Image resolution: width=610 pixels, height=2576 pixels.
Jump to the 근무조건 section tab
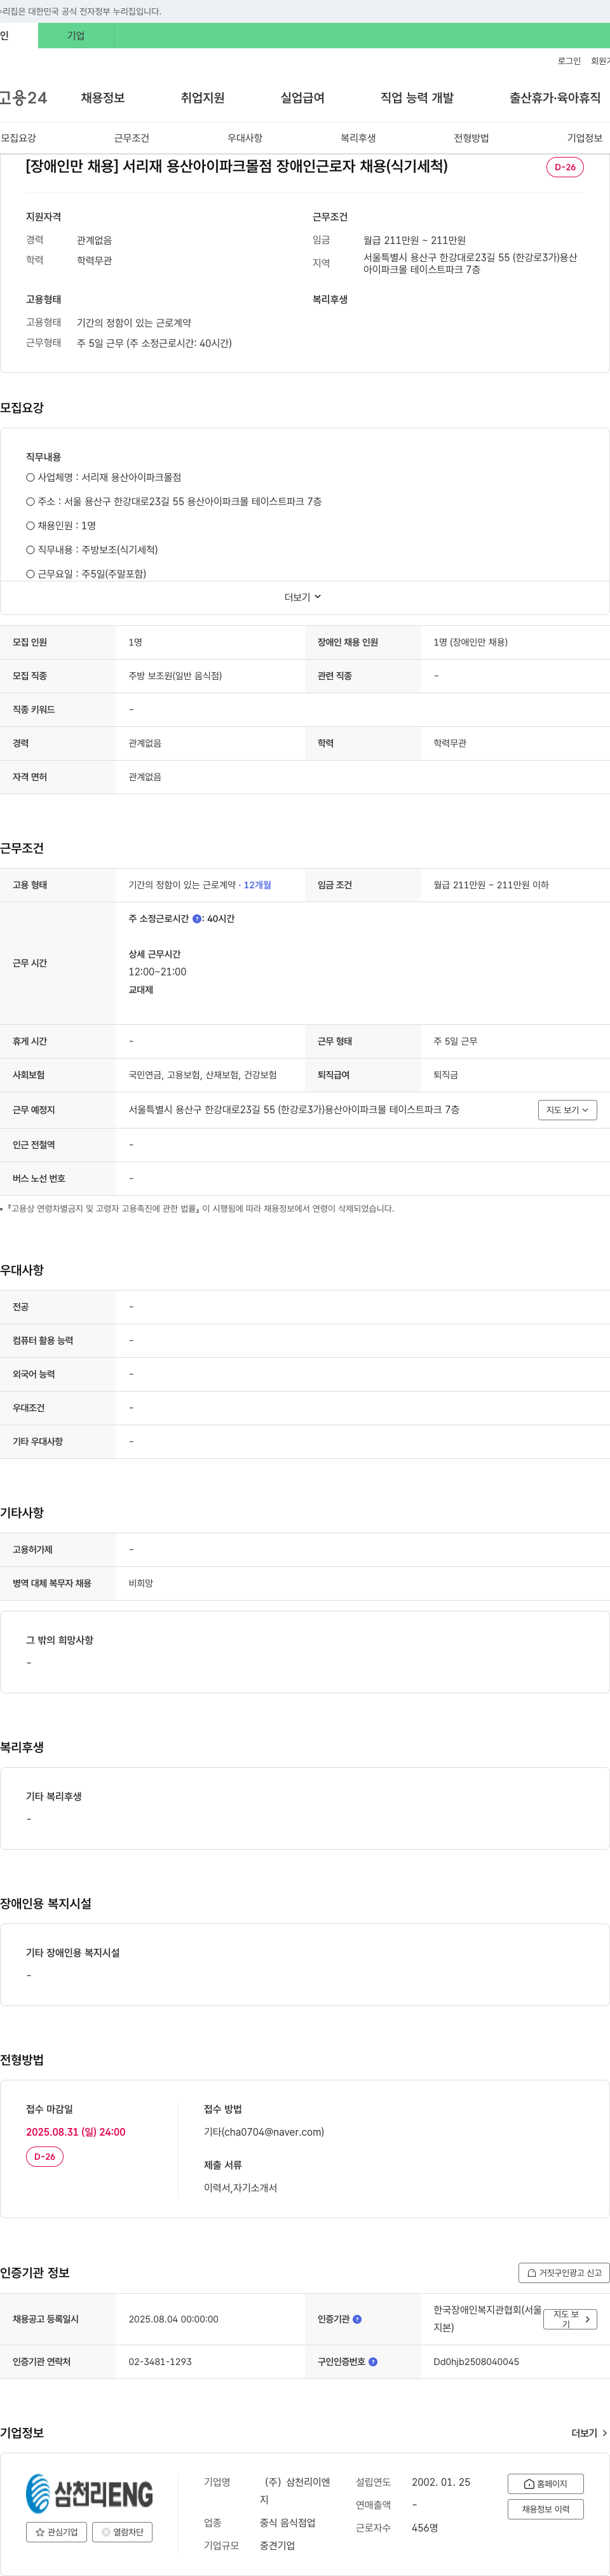(x=132, y=138)
